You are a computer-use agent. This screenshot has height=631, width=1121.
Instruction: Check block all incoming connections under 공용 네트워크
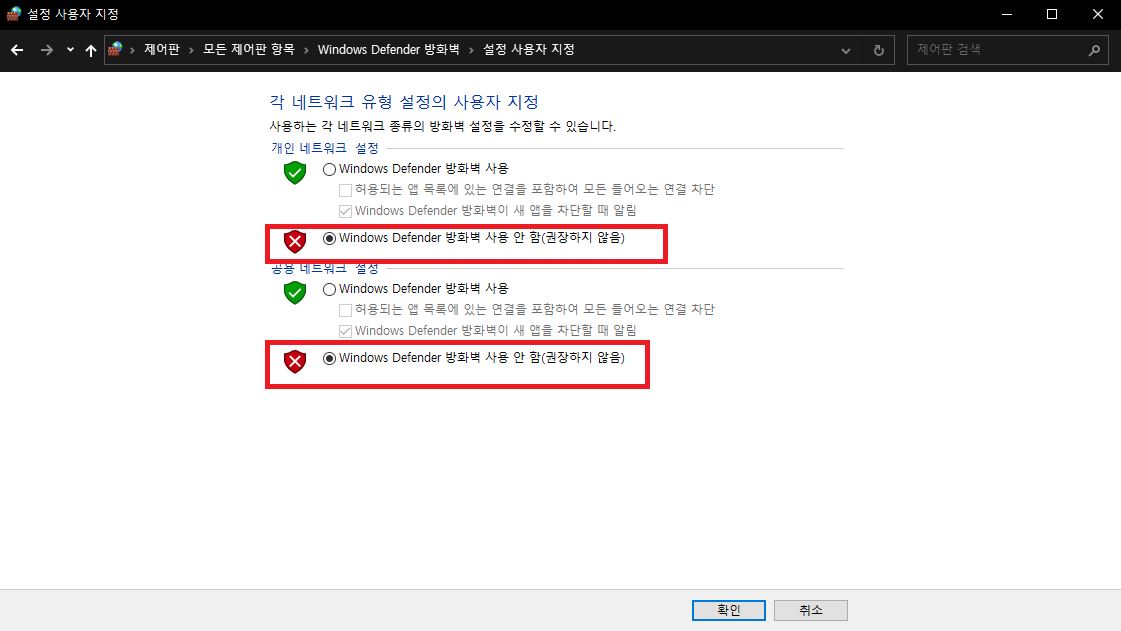tap(345, 310)
